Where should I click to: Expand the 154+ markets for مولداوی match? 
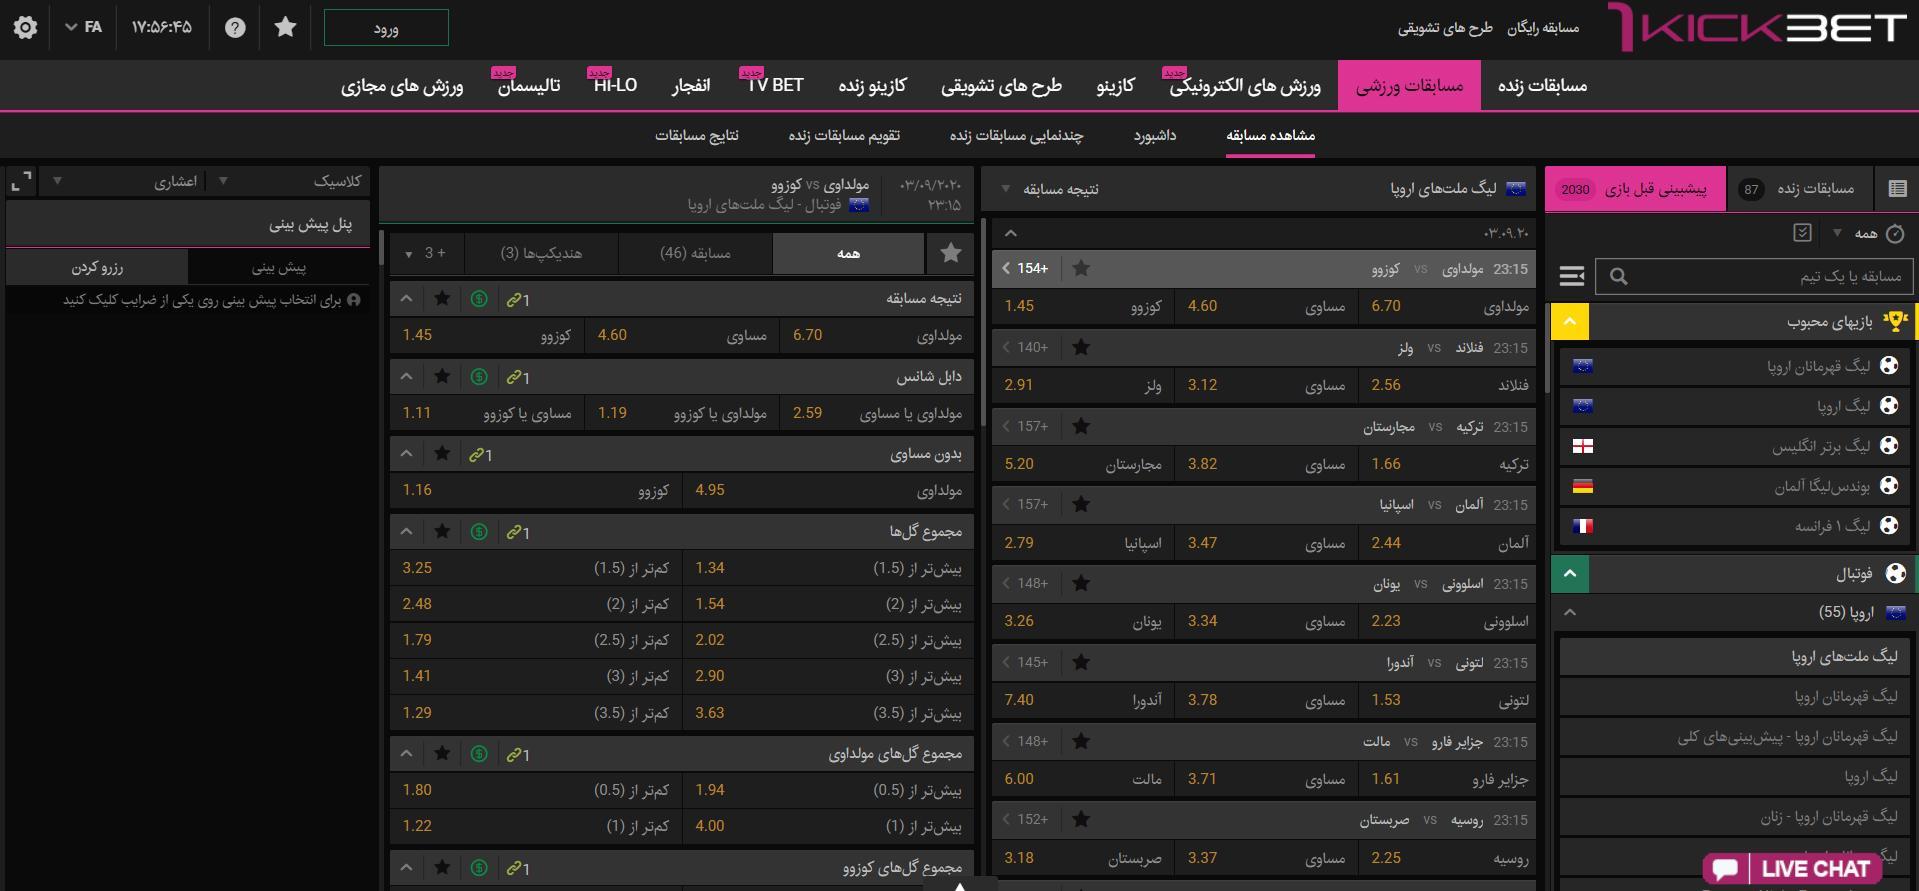pos(1027,268)
